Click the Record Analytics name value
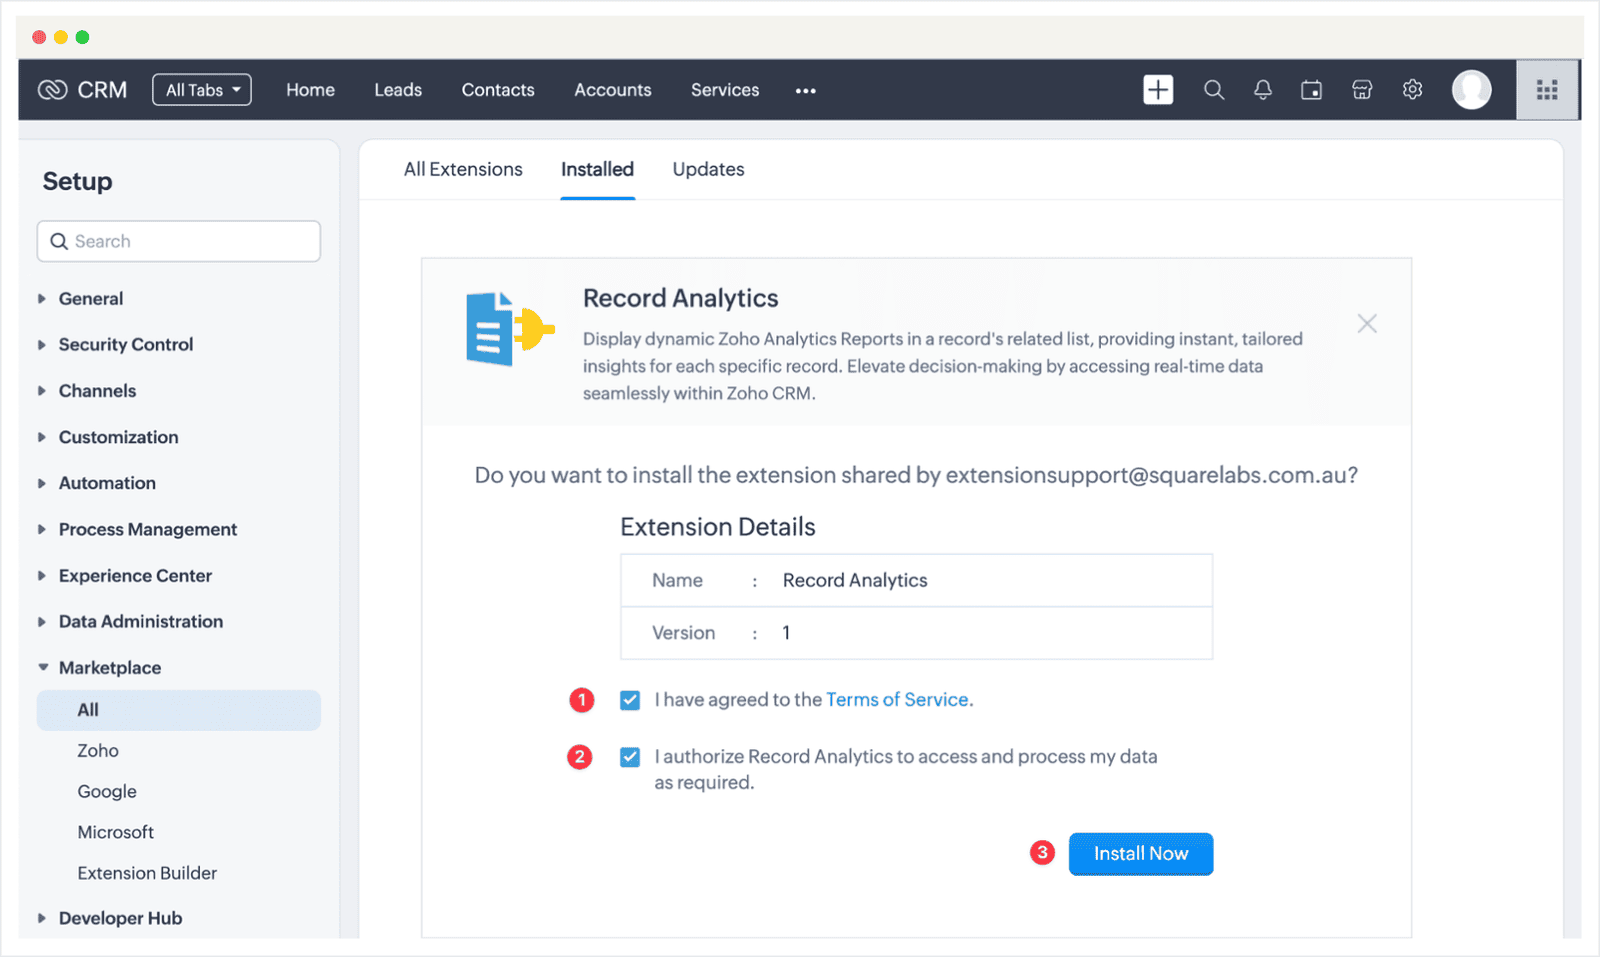The width and height of the screenshot is (1600, 957). (855, 581)
